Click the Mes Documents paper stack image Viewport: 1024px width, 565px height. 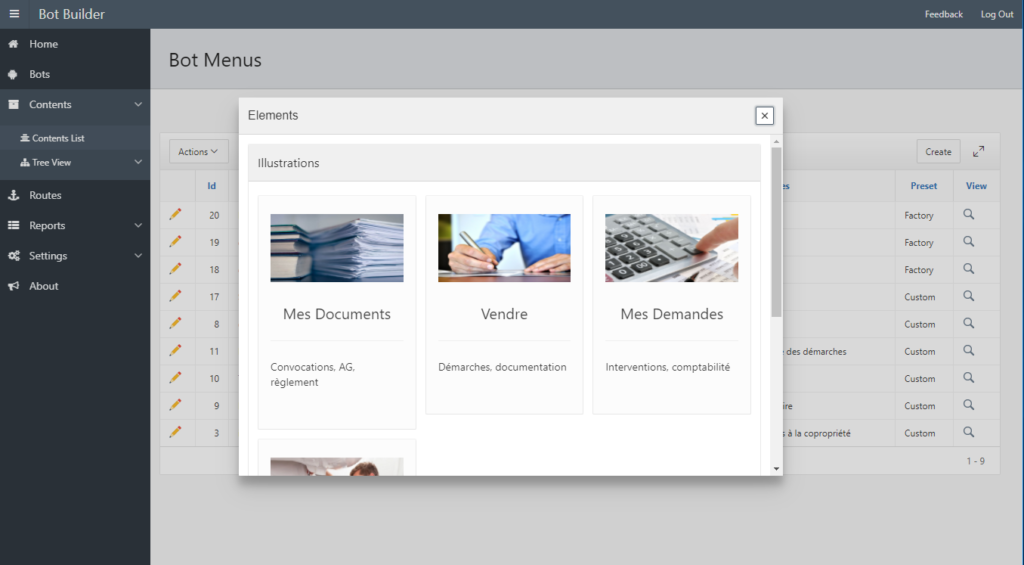coord(337,248)
